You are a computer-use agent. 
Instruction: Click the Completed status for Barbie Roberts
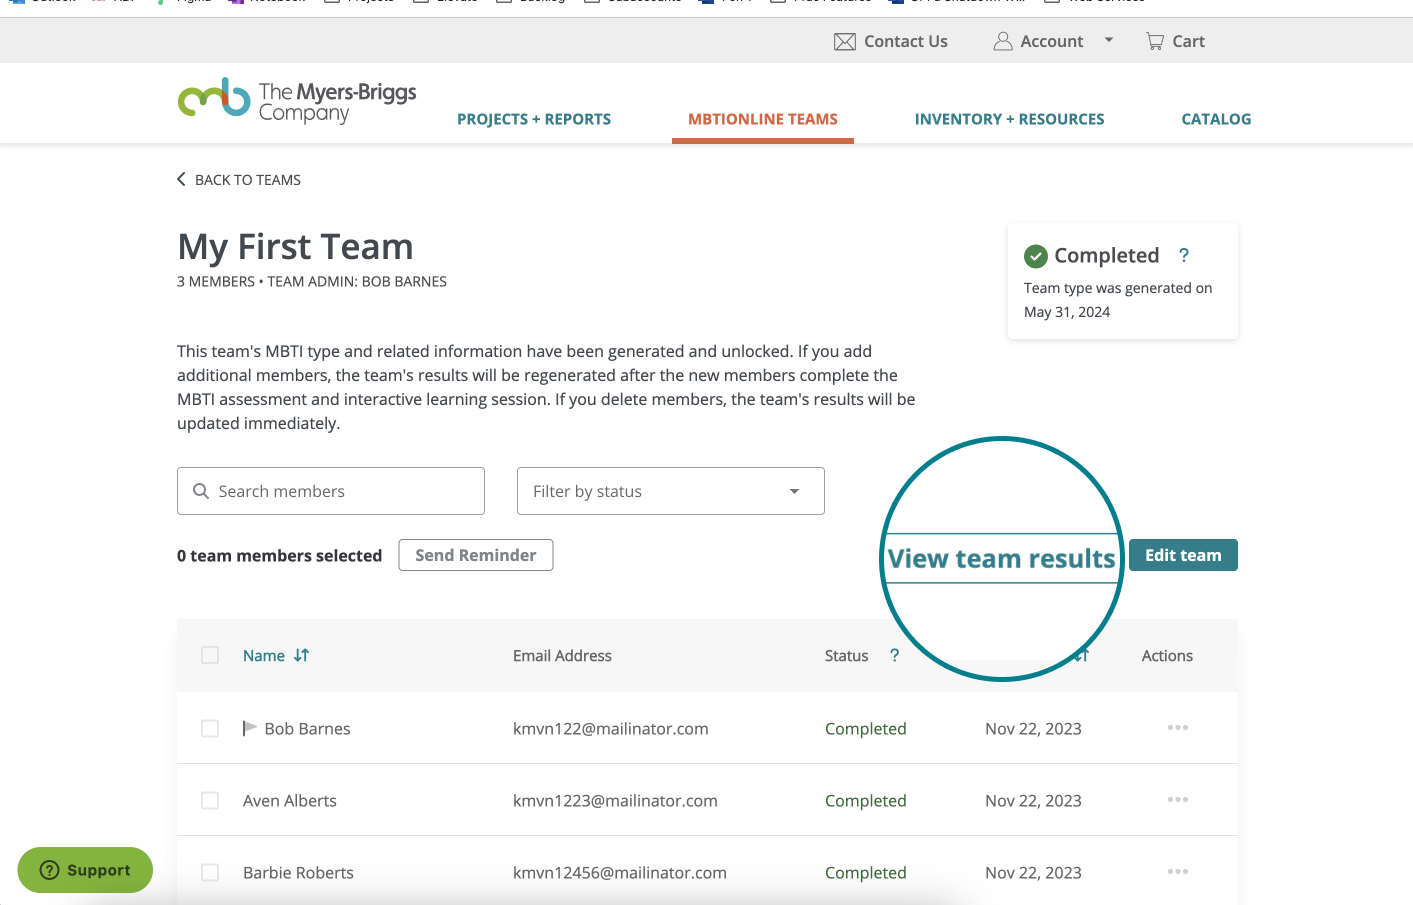pyautogui.click(x=866, y=873)
